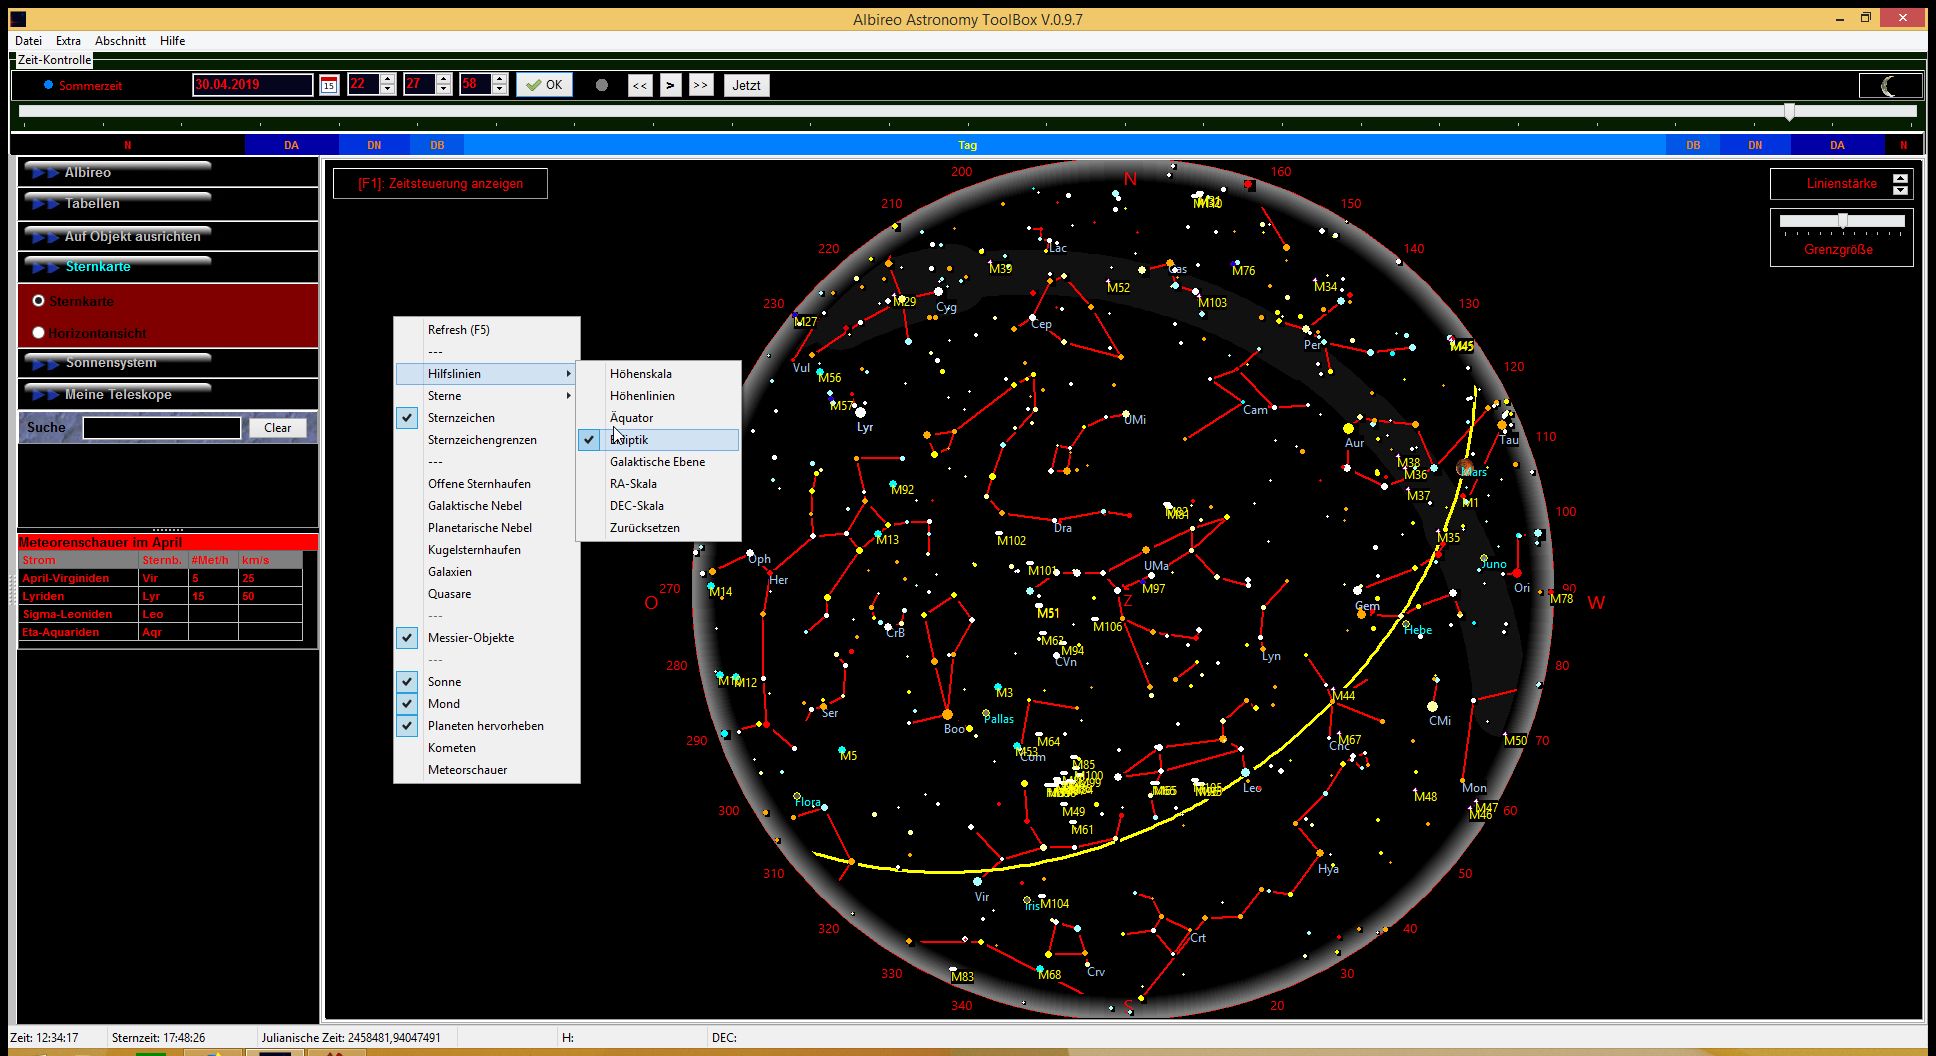Image resolution: width=1936 pixels, height=1056 pixels.
Task: Enable Sternzeichengrenzen in the context menu
Action: 487,440
